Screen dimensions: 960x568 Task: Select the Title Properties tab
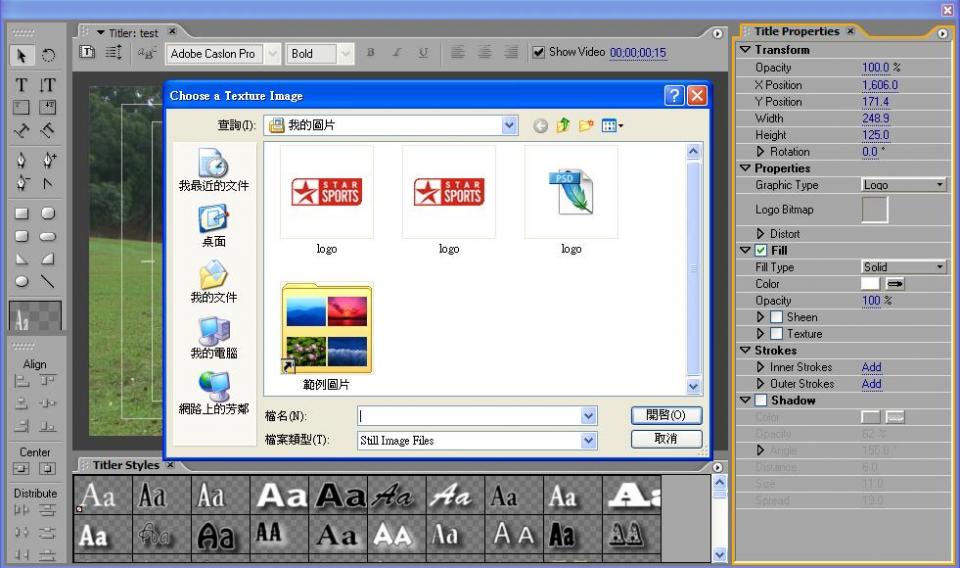tap(797, 32)
